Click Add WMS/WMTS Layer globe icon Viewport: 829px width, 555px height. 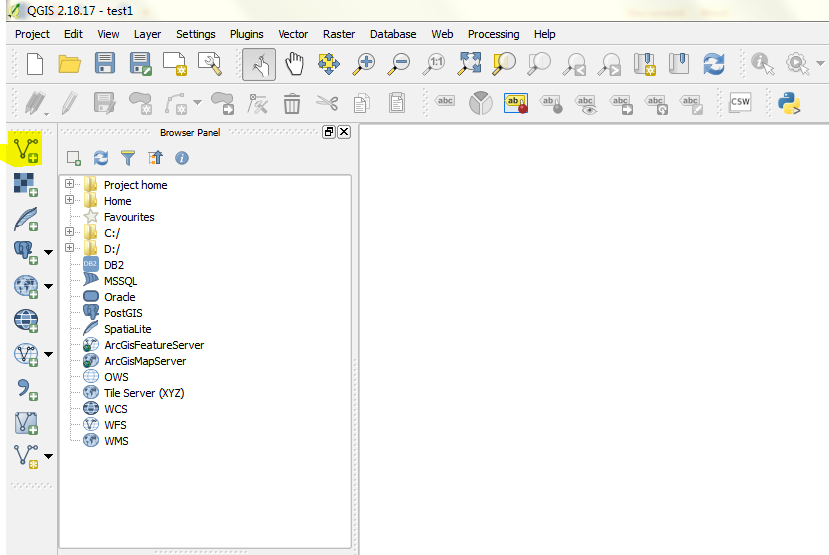click(x=26, y=286)
